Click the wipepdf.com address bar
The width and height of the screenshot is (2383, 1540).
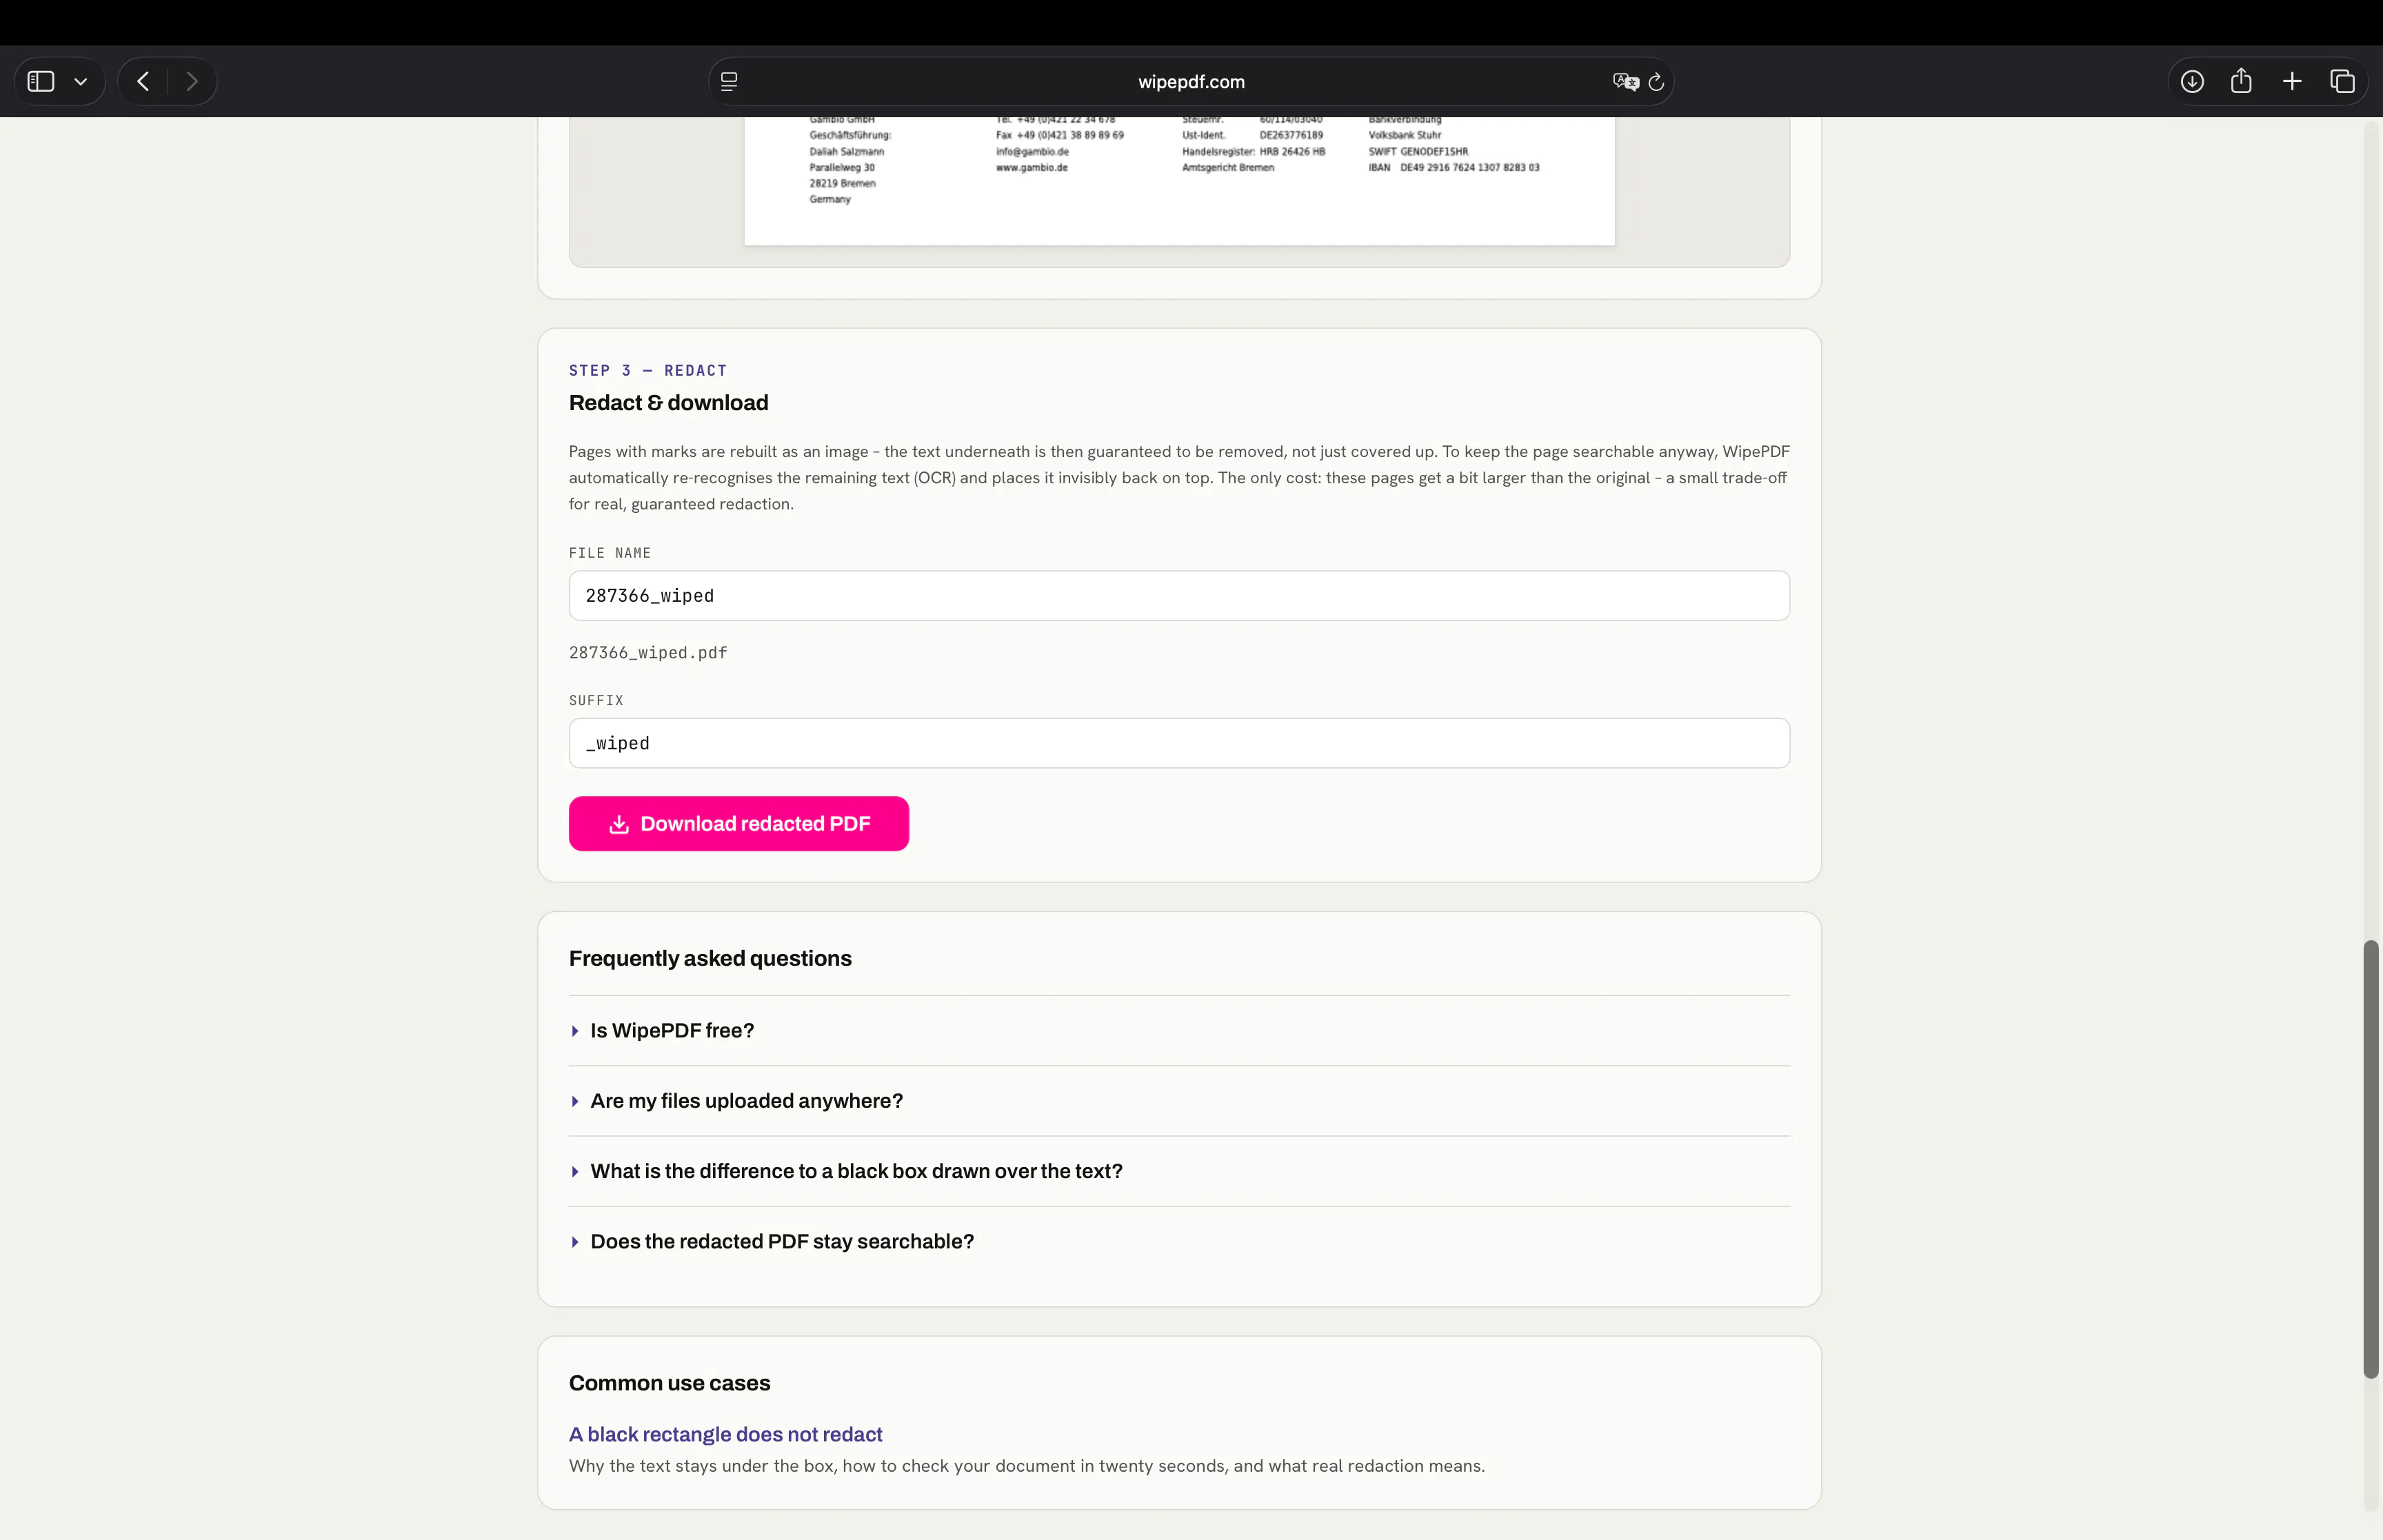pos(1191,82)
